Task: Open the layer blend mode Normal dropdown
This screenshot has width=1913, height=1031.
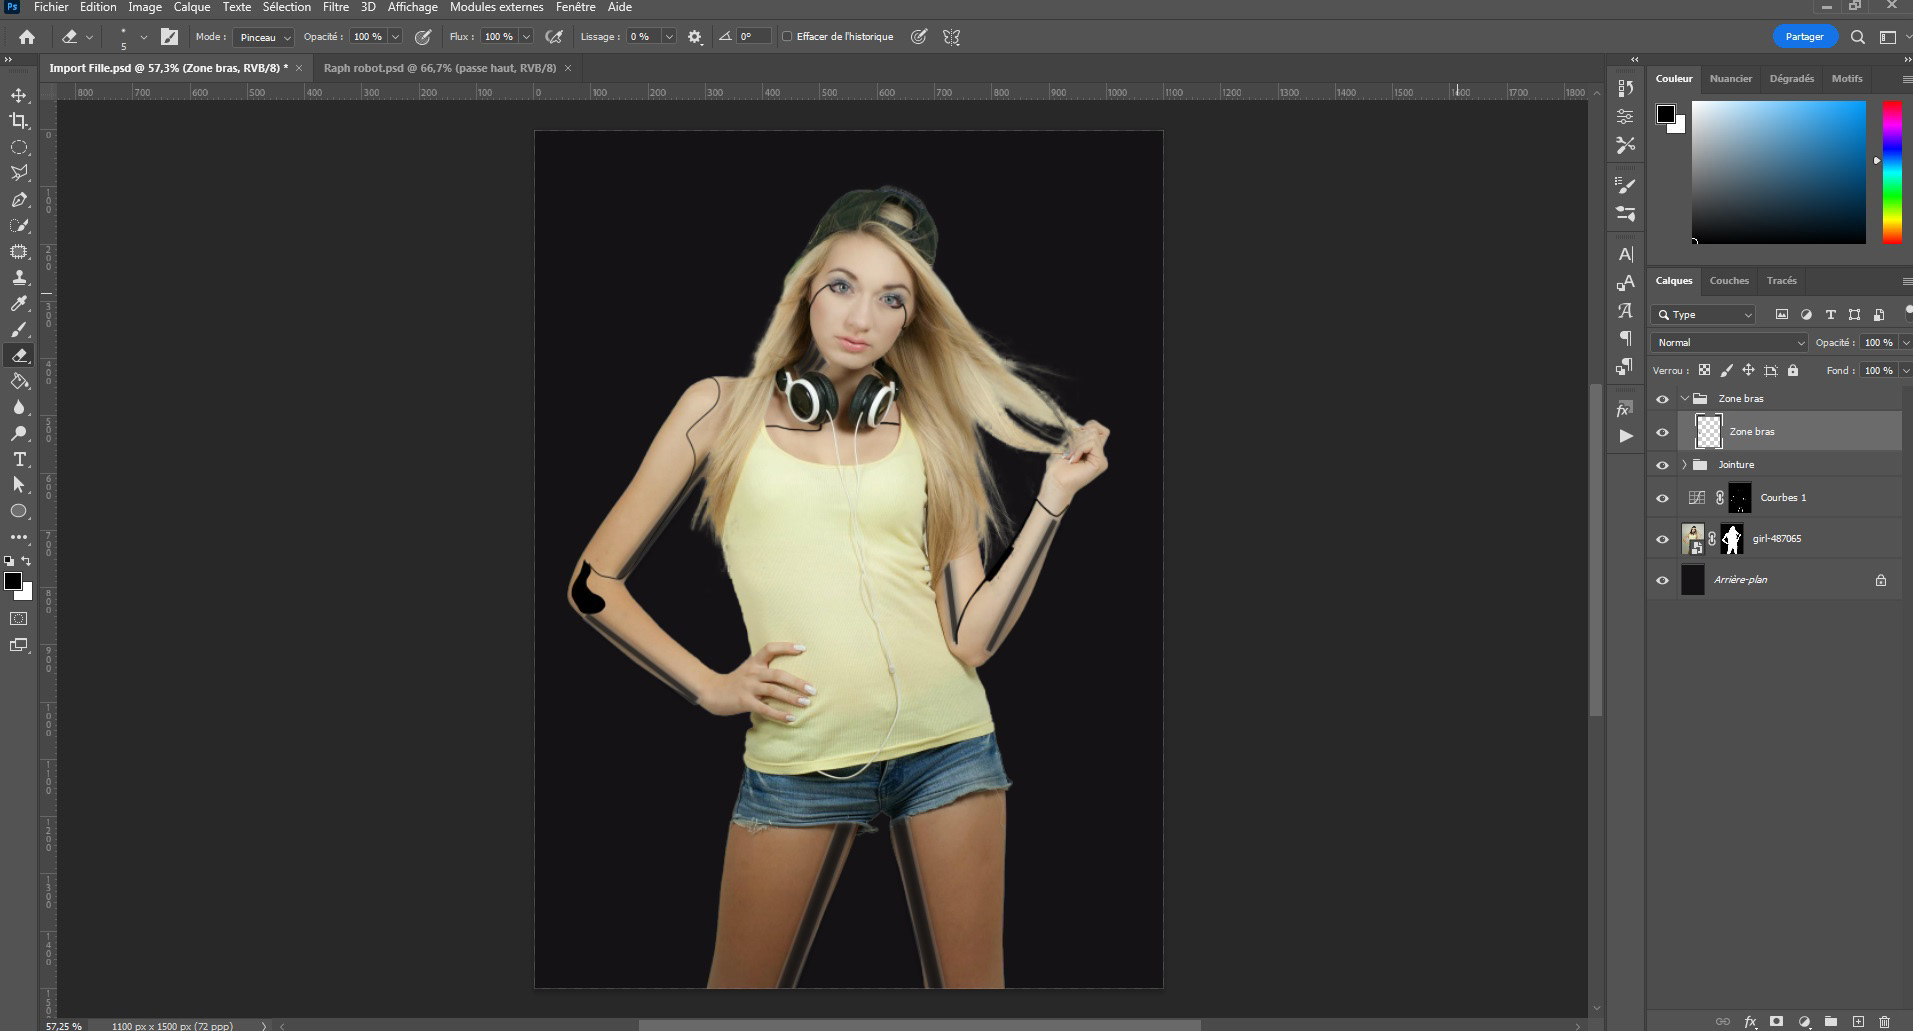Action: pos(1729,342)
